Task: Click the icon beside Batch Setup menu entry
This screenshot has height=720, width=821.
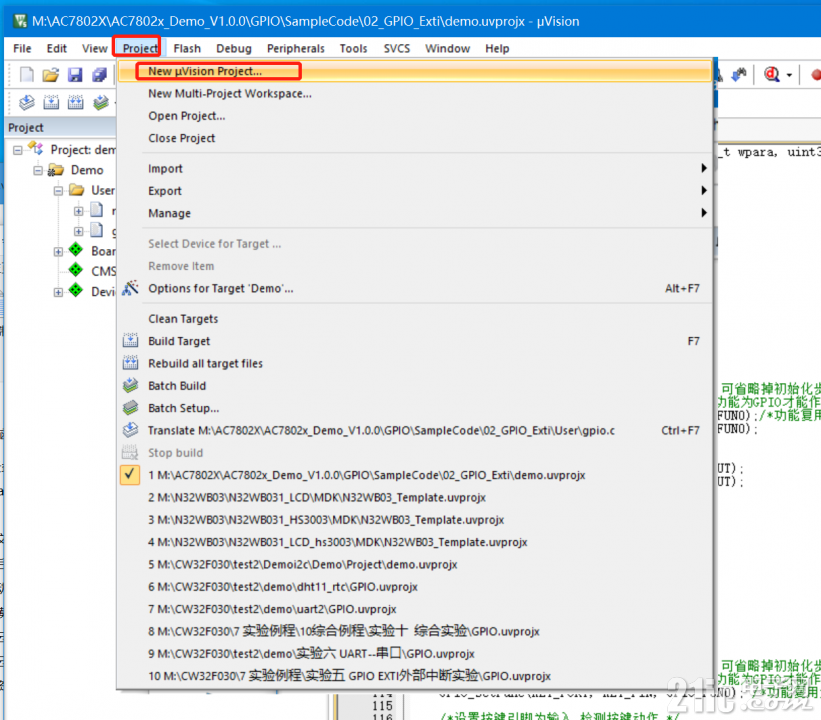Action: 130,407
